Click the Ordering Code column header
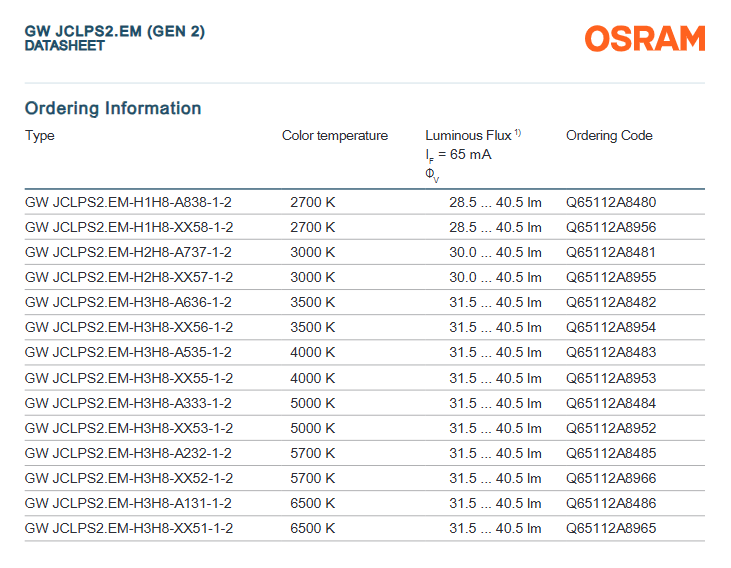The width and height of the screenshot is (731, 568). tap(609, 136)
